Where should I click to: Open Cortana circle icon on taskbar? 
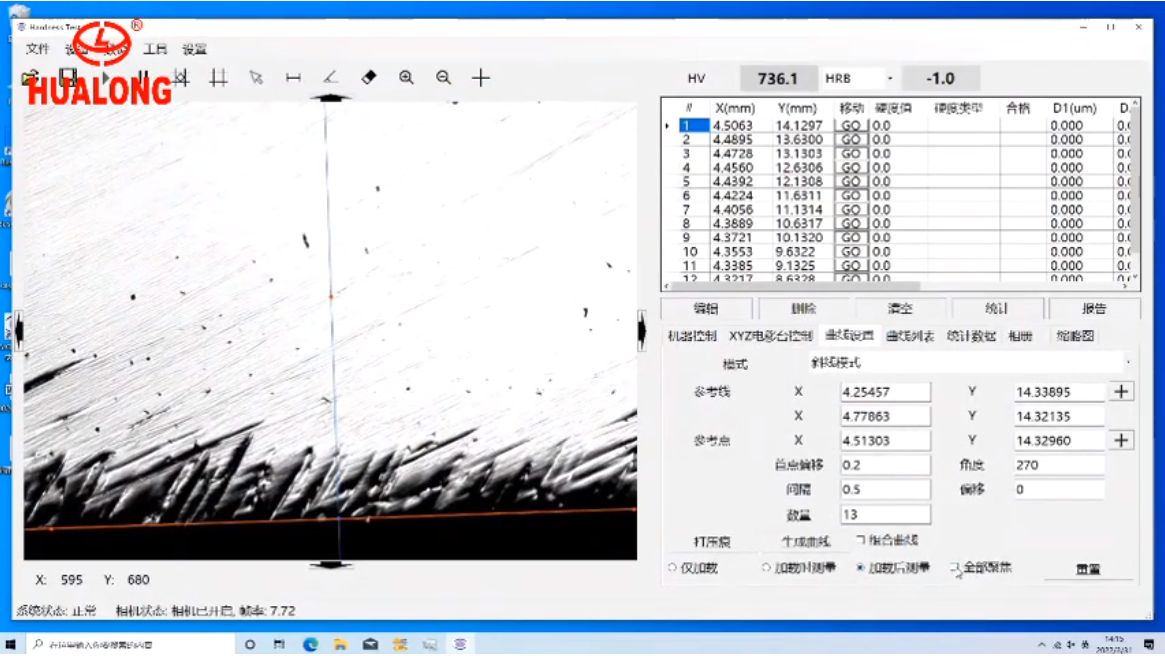(x=250, y=644)
